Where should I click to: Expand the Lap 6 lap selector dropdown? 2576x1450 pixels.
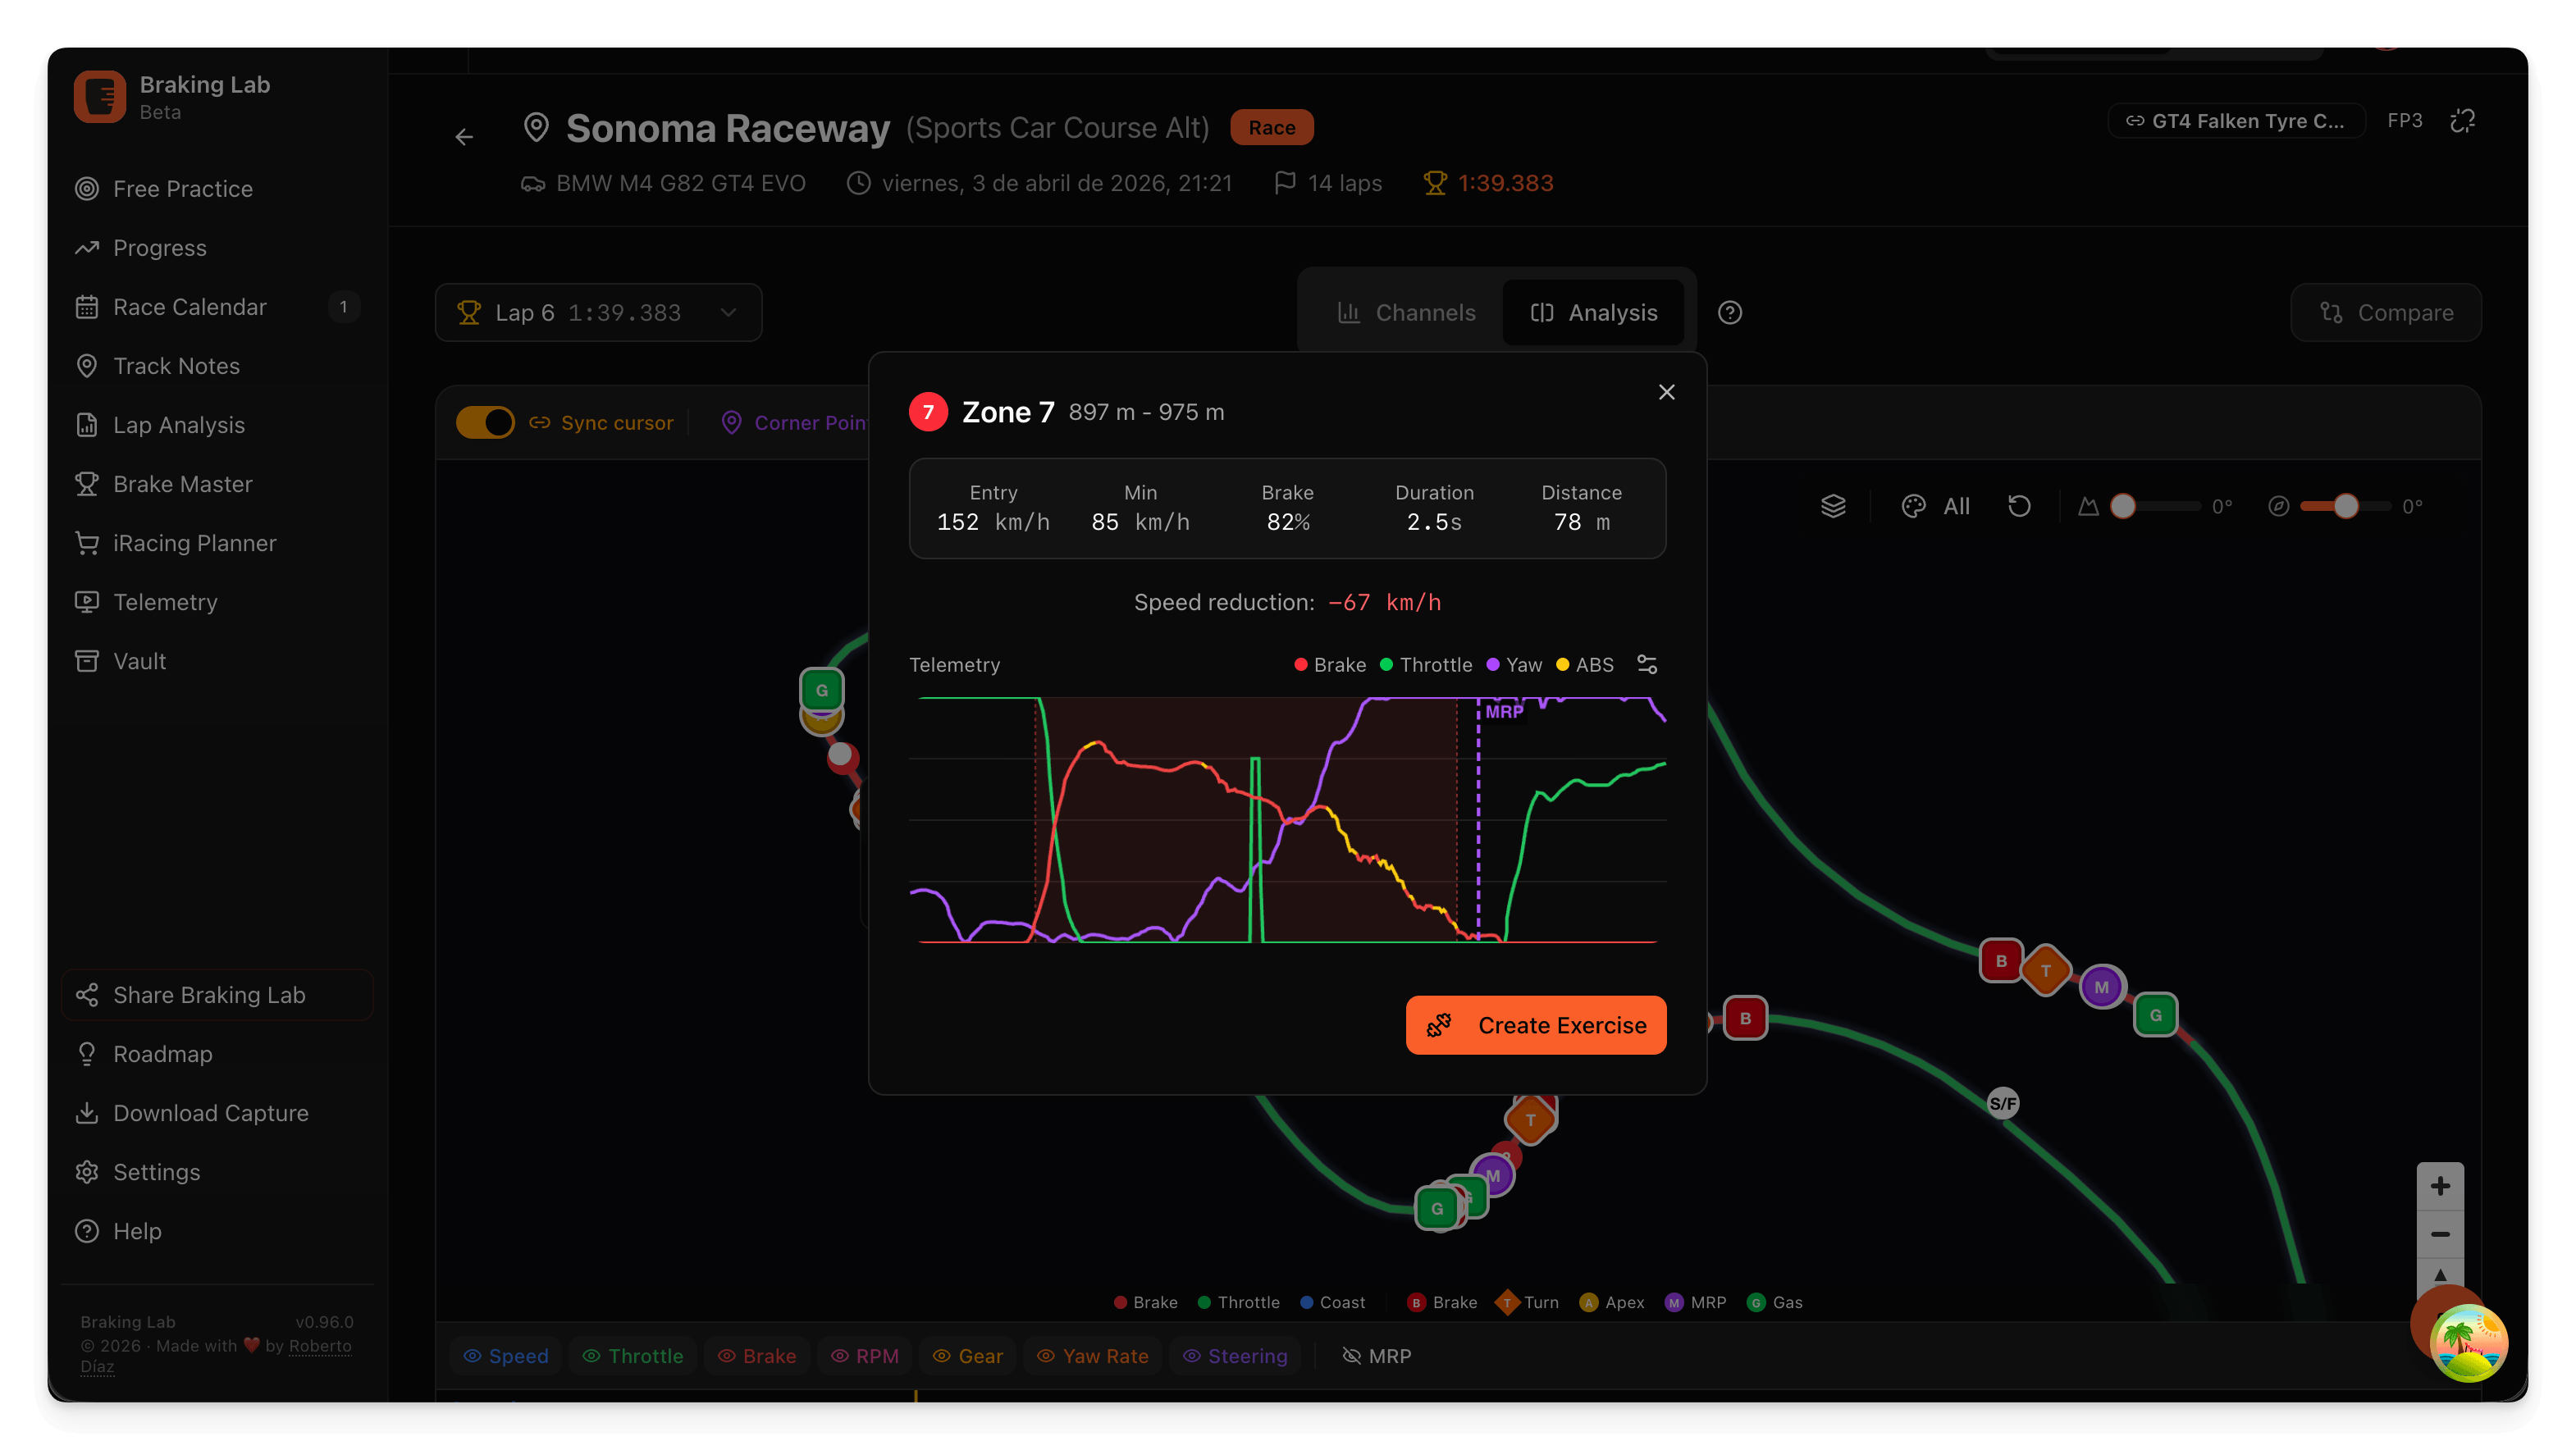point(728,312)
